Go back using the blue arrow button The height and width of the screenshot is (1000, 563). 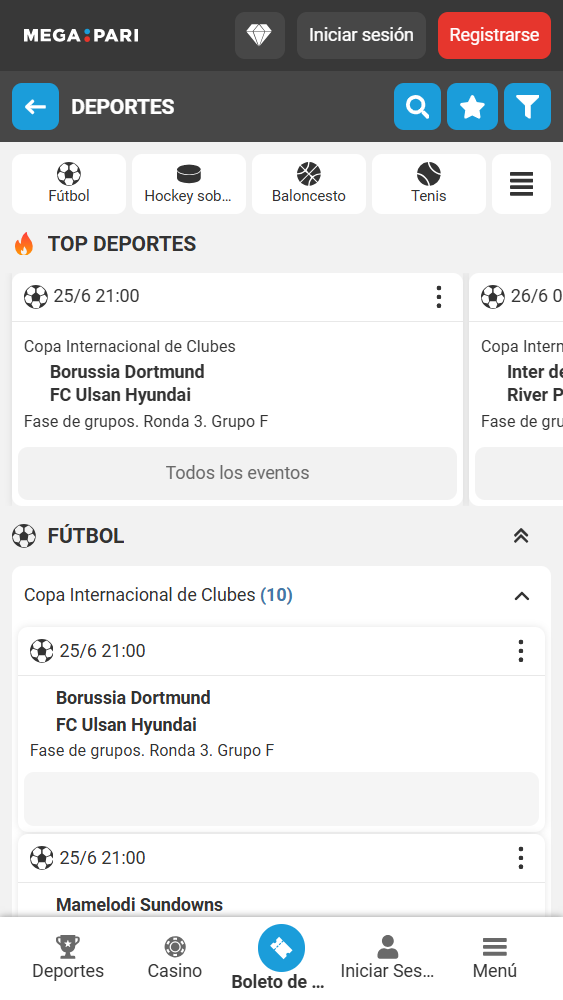click(x=36, y=107)
